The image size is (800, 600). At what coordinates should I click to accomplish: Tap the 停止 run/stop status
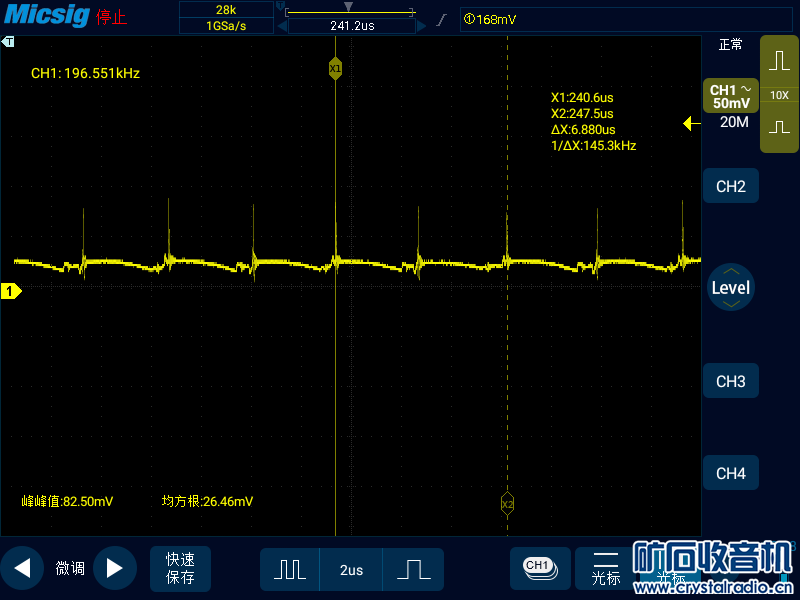[x=111, y=17]
